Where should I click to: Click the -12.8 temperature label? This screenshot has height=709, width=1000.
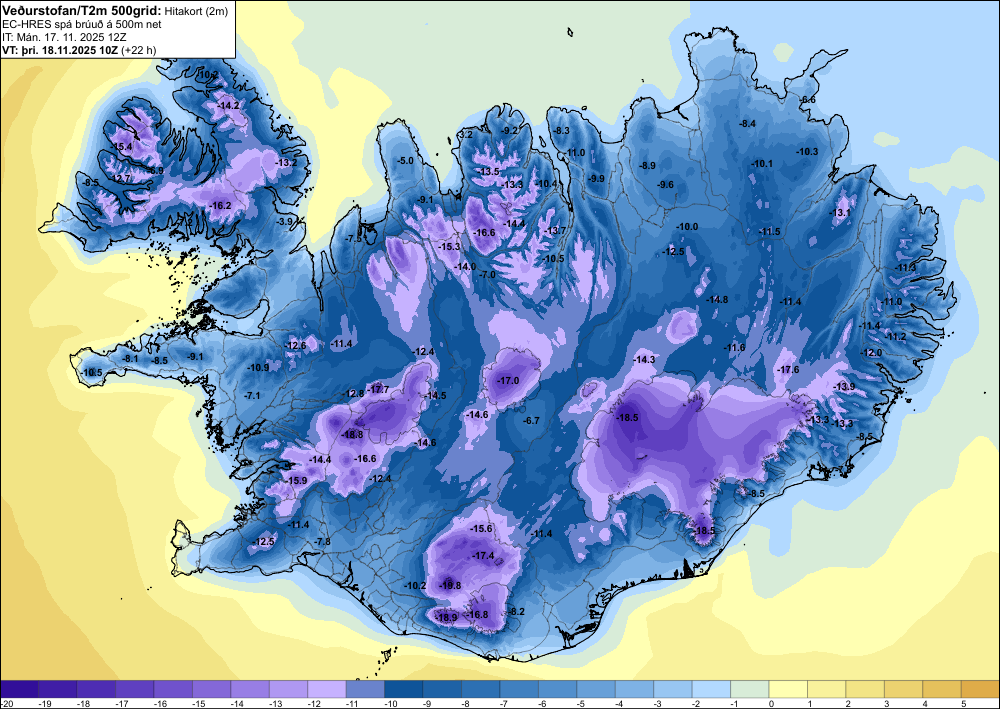[353, 393]
